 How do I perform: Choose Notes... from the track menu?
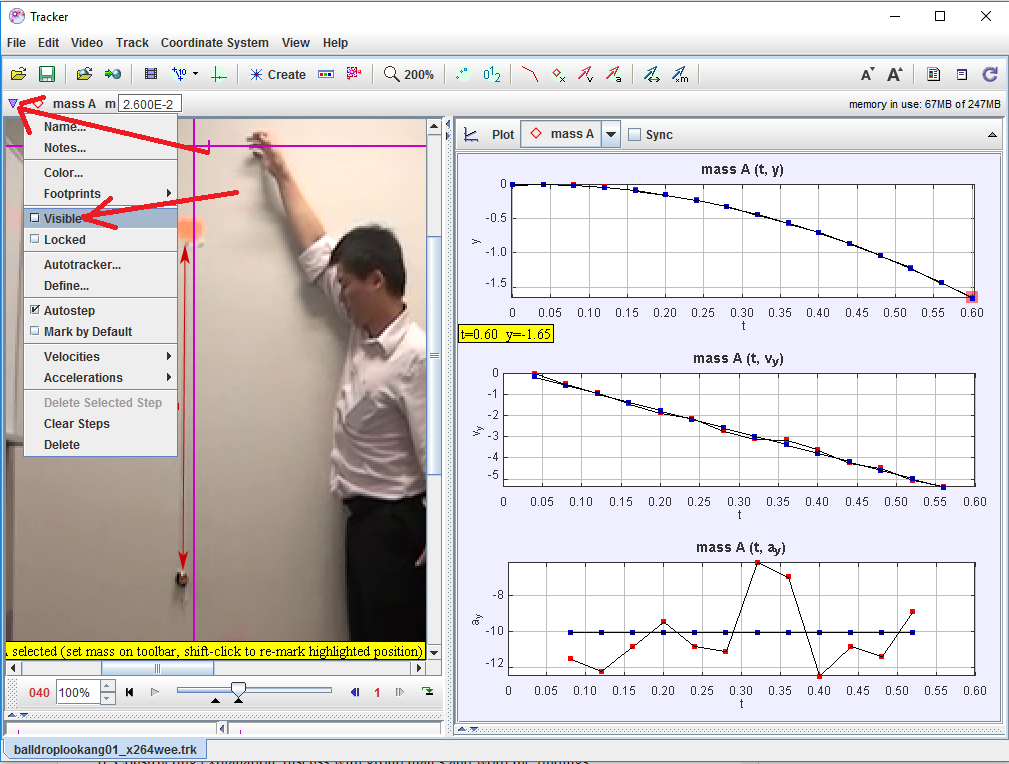point(100,148)
